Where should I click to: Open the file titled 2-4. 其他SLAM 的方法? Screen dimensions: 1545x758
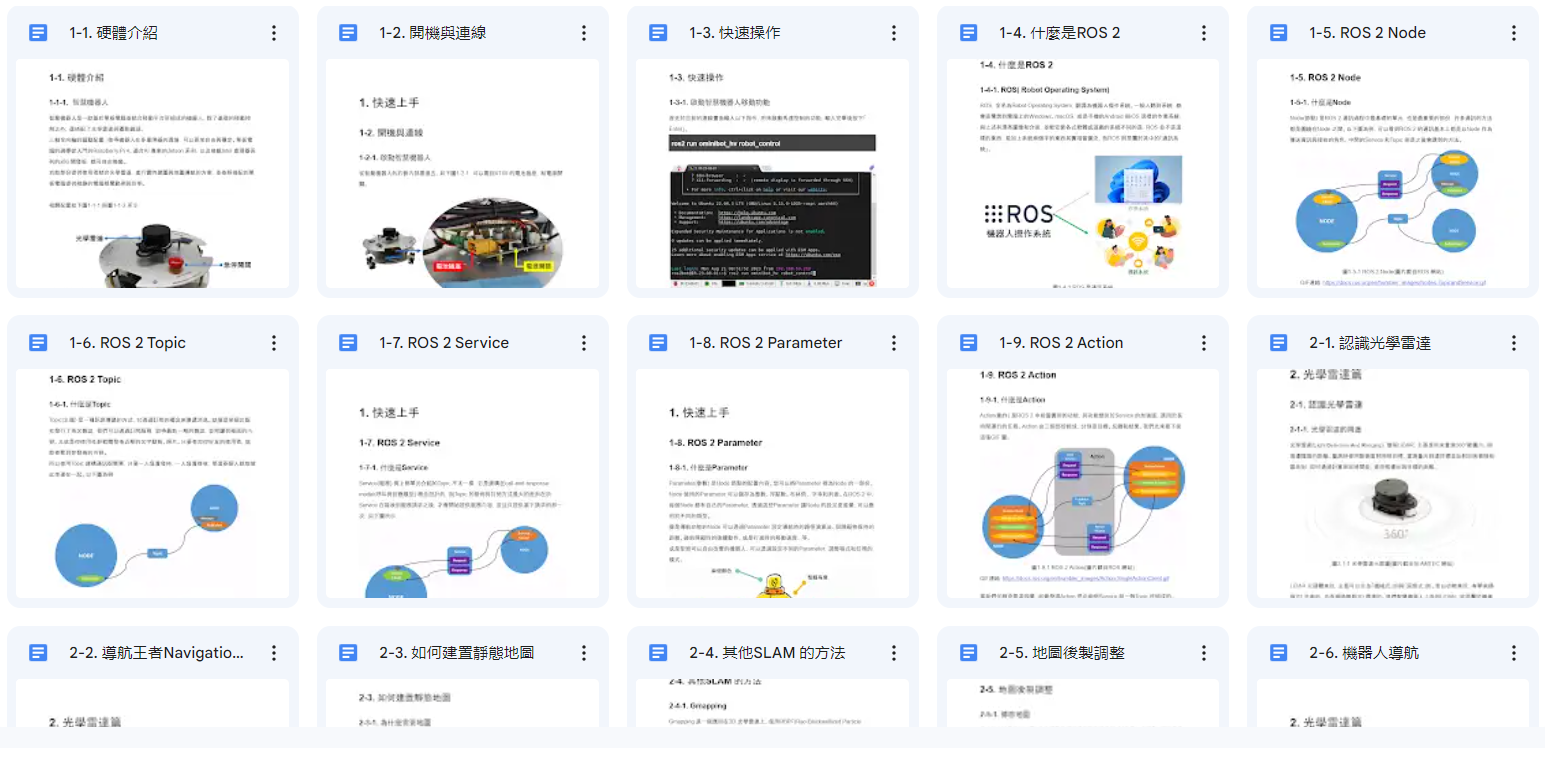767,653
